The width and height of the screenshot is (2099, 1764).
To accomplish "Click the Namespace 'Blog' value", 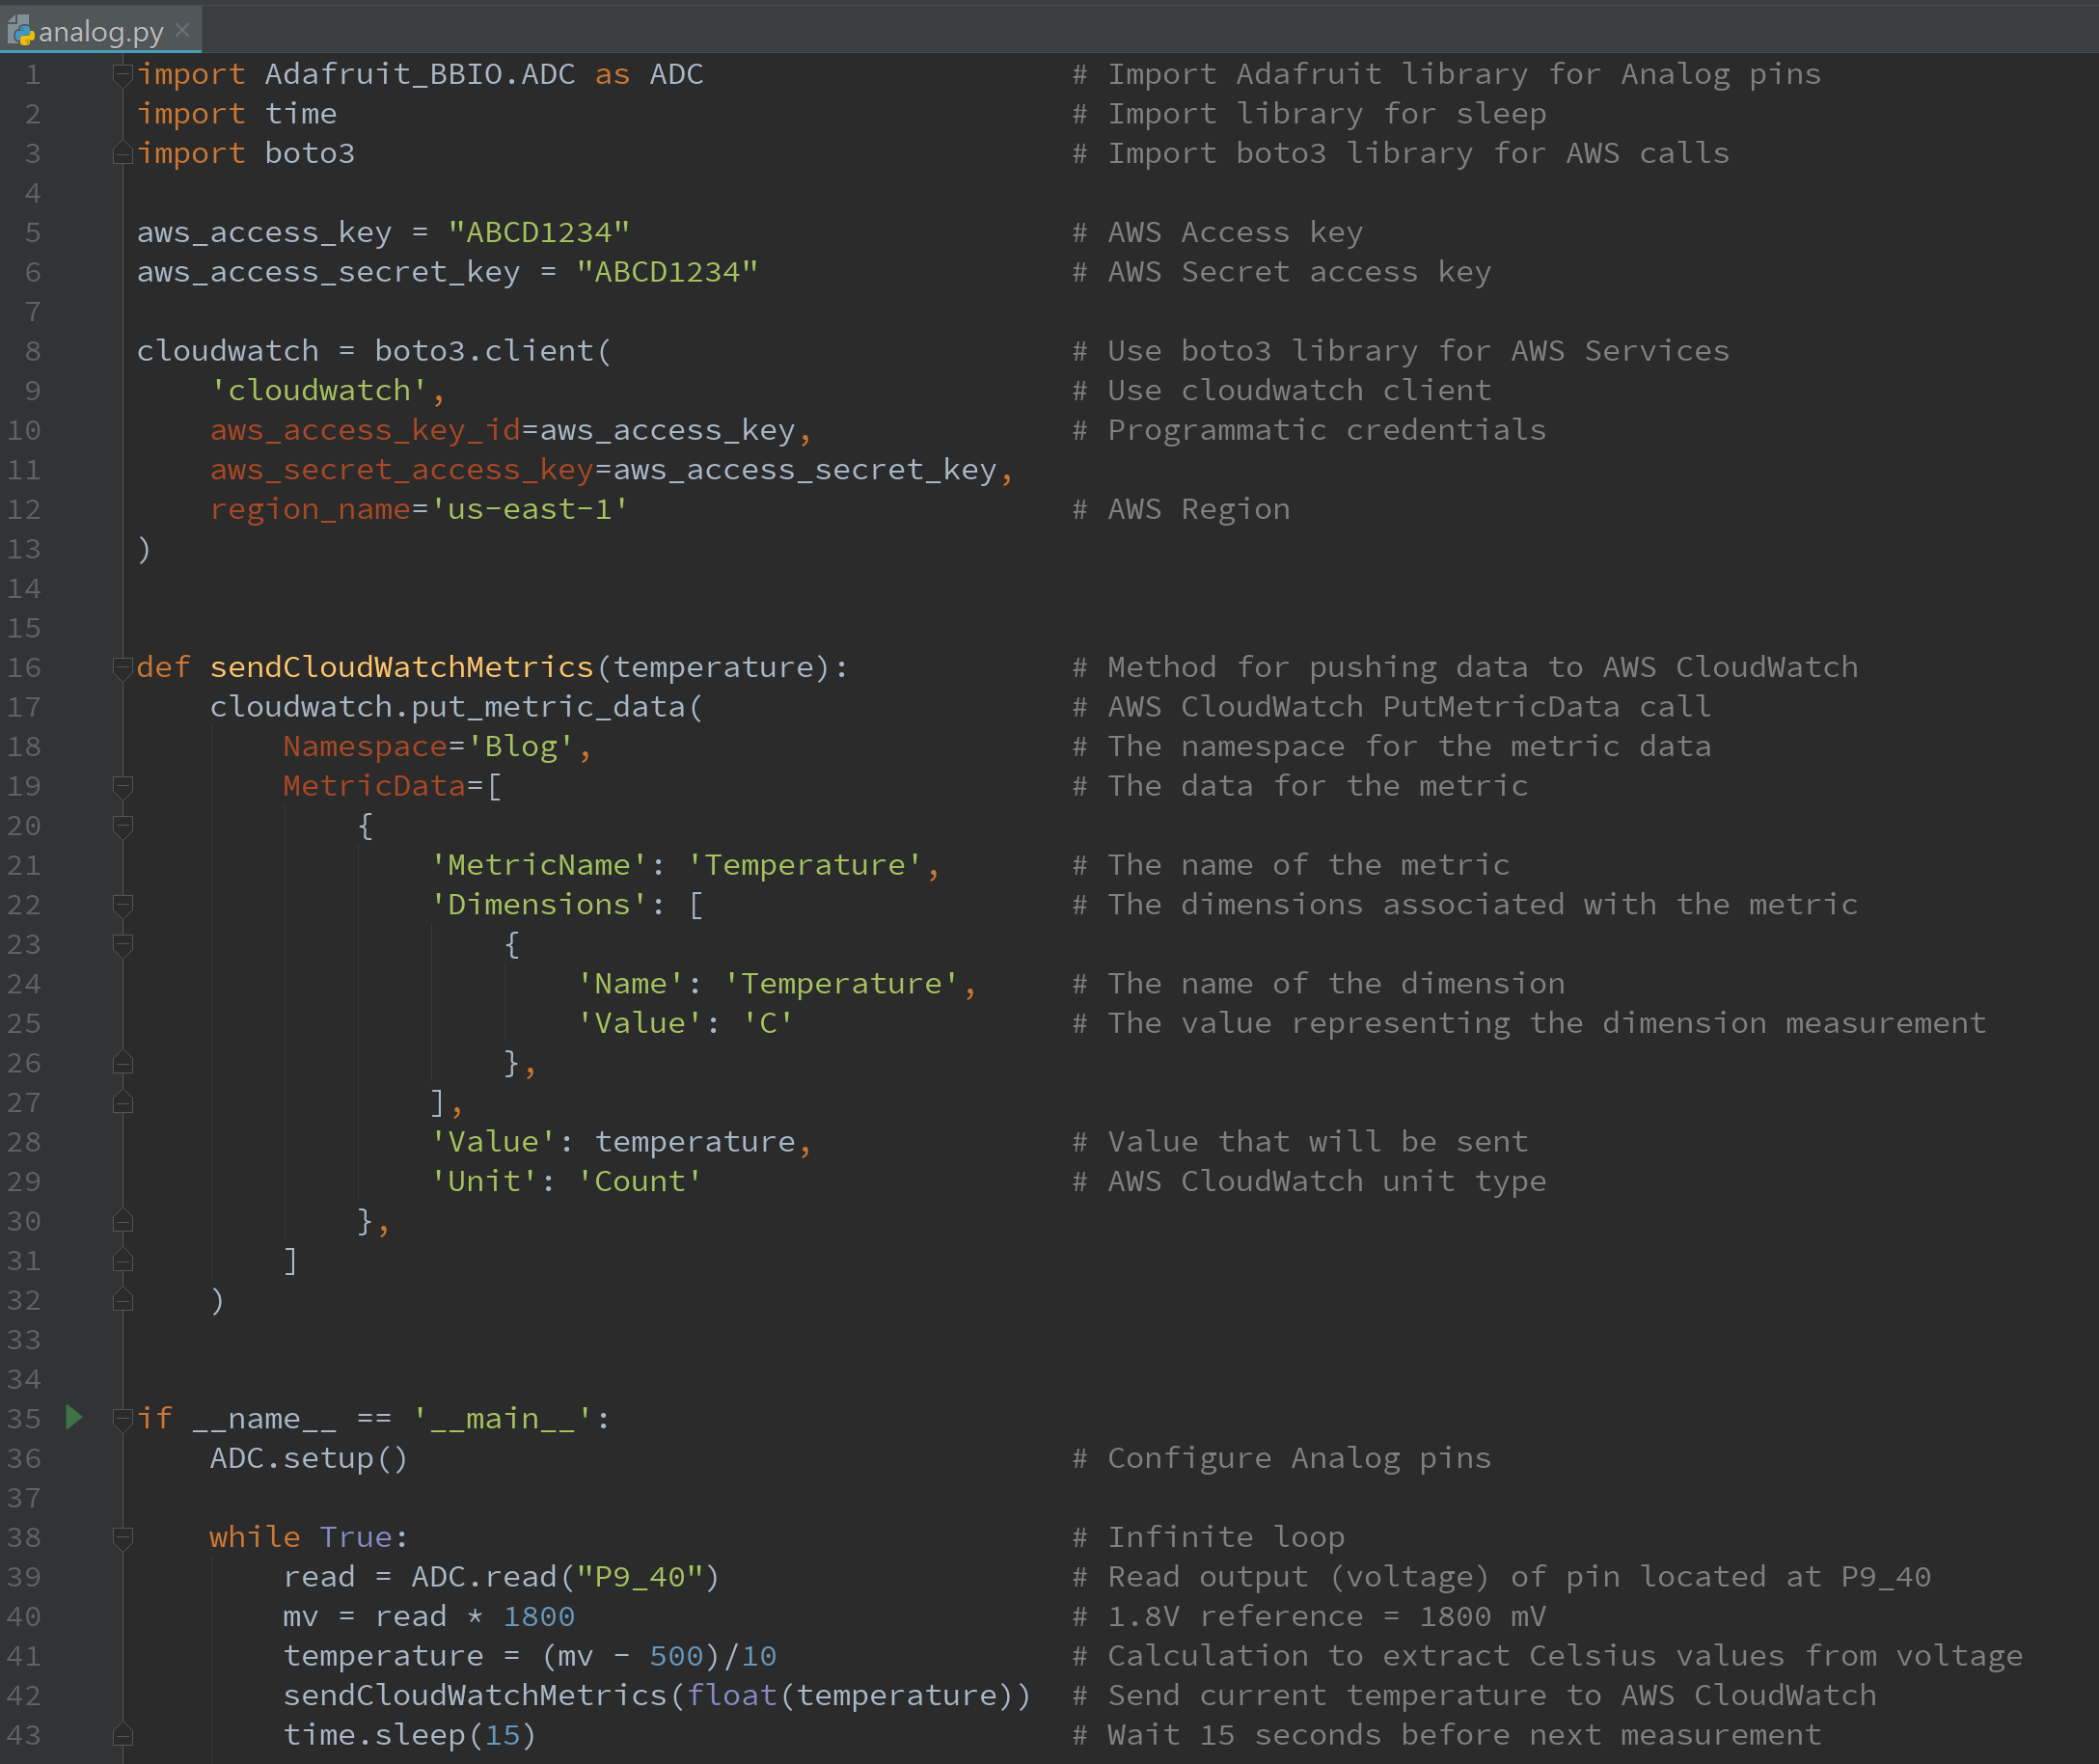I will pyautogui.click(x=520, y=746).
